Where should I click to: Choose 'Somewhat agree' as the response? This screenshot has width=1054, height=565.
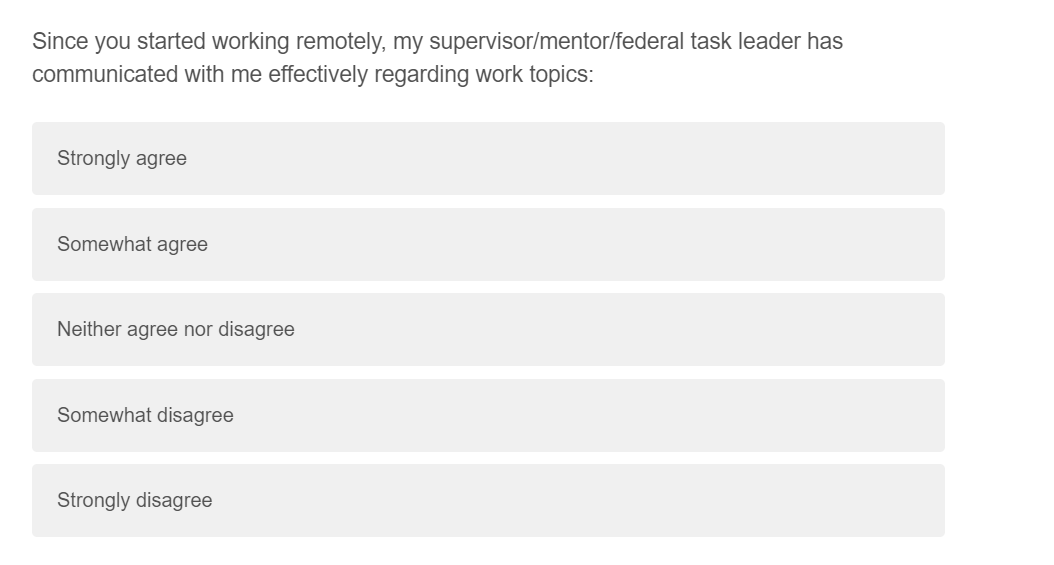(488, 244)
